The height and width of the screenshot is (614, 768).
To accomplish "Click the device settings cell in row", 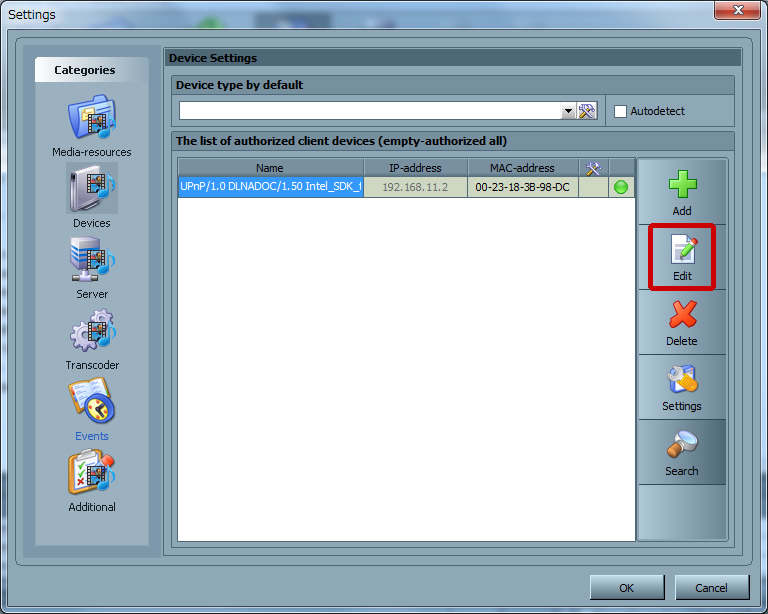I will tap(593, 187).
